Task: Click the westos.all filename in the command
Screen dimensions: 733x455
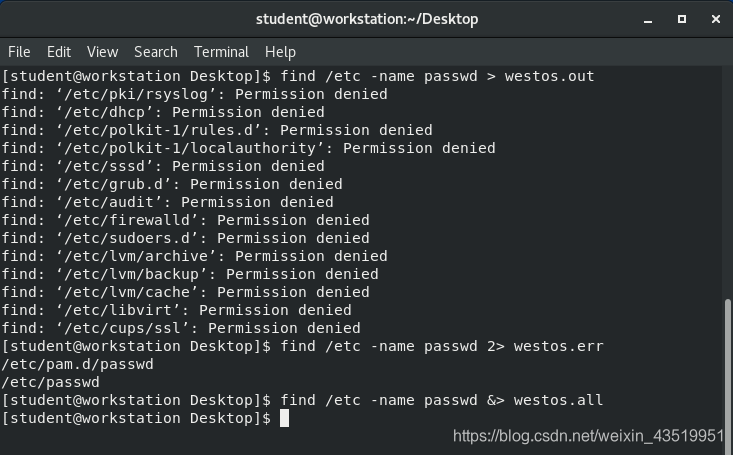Action: pos(558,400)
